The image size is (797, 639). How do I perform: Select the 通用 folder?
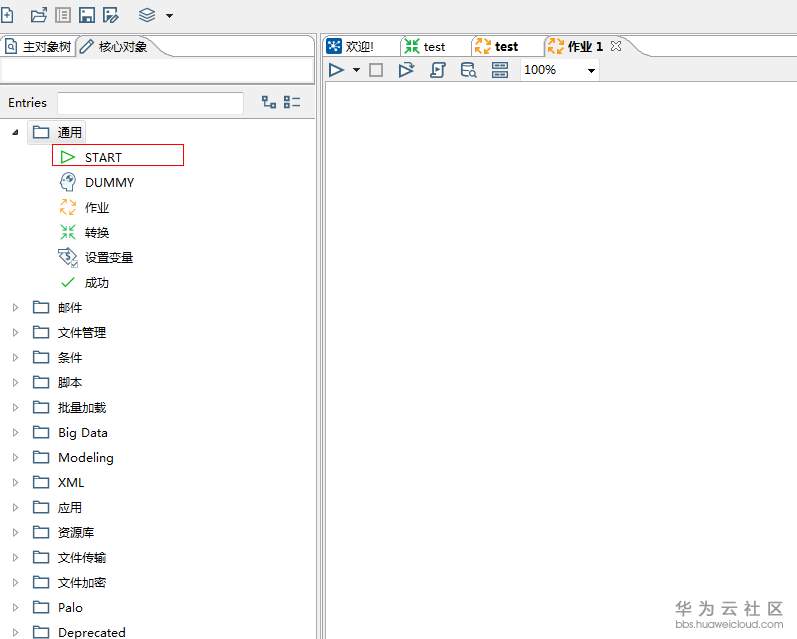point(57,133)
